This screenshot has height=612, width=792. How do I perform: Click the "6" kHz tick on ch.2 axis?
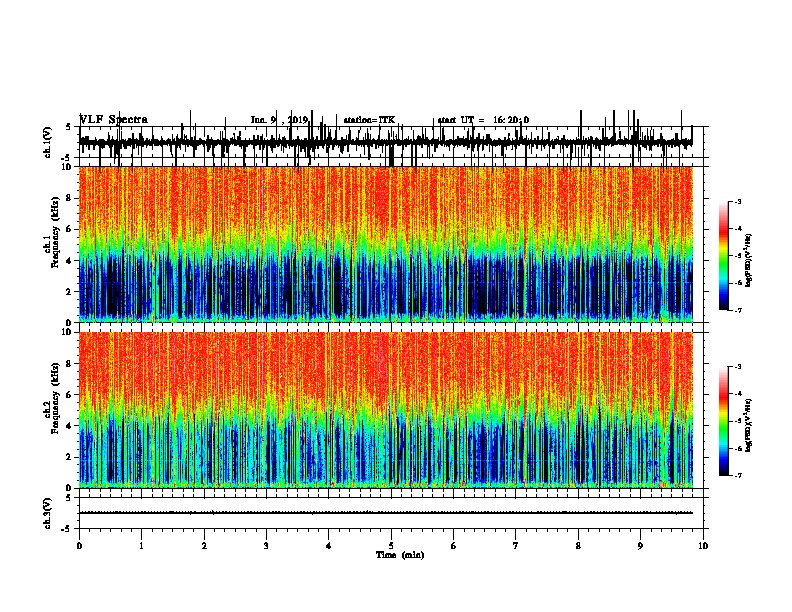click(x=69, y=395)
